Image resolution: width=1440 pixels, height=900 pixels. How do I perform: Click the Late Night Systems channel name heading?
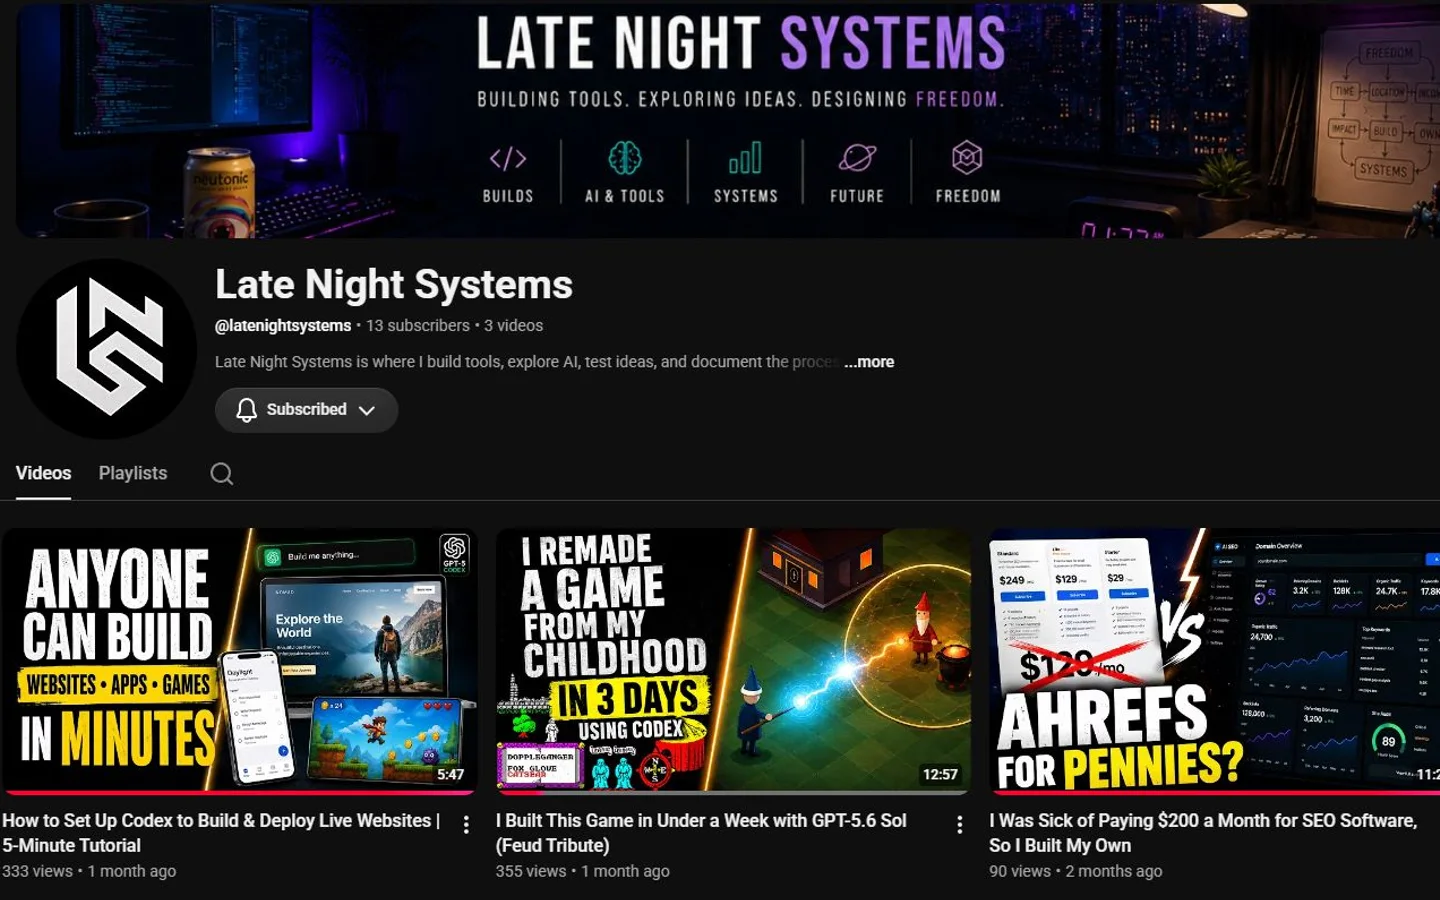394,285
